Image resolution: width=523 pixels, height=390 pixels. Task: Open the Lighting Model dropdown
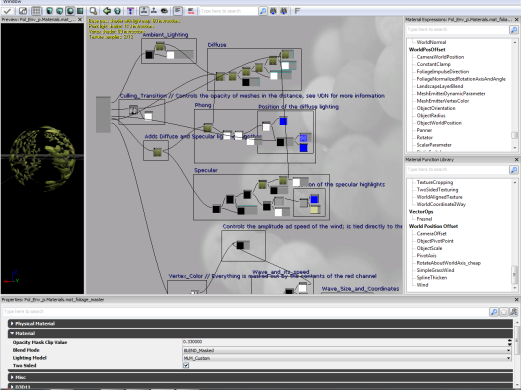(347, 358)
